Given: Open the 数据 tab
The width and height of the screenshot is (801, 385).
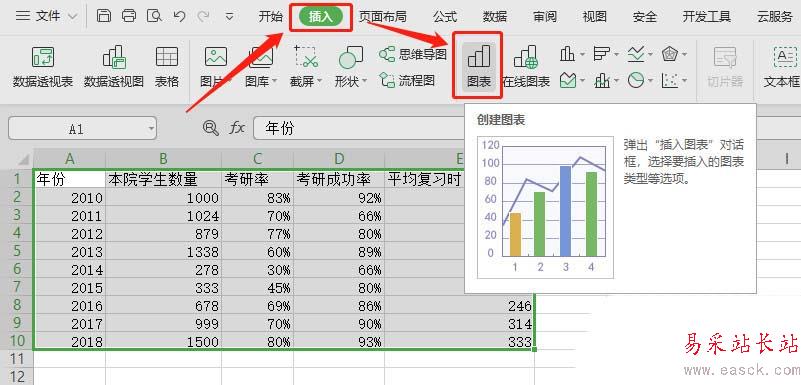Looking at the screenshot, I should (494, 17).
